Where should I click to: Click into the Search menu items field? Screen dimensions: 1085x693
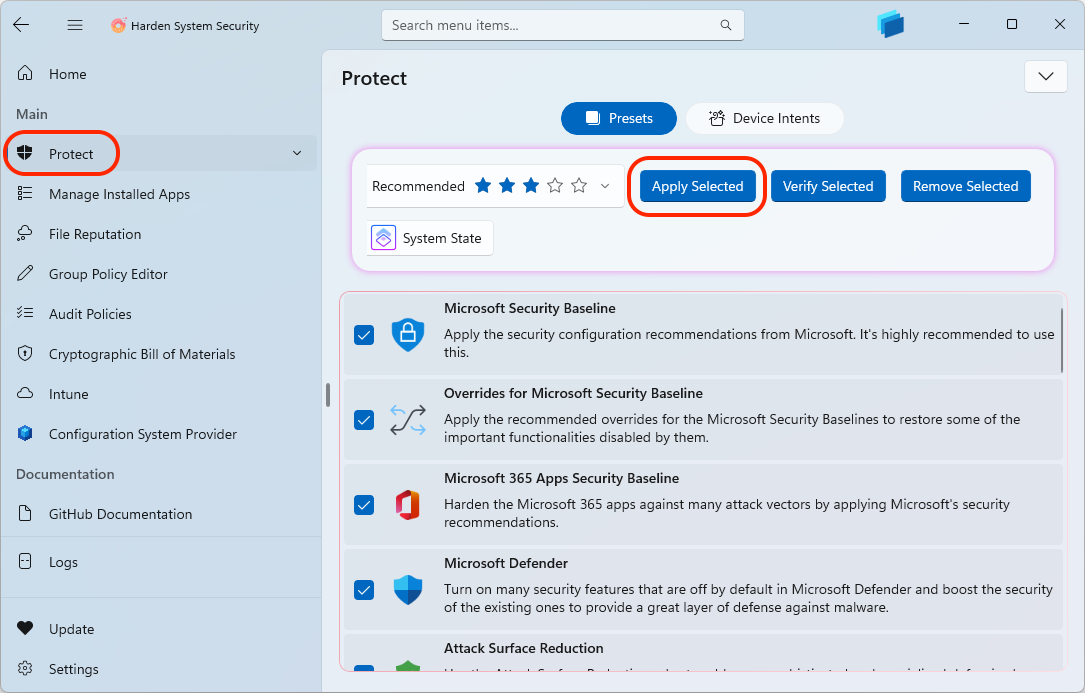click(x=563, y=25)
